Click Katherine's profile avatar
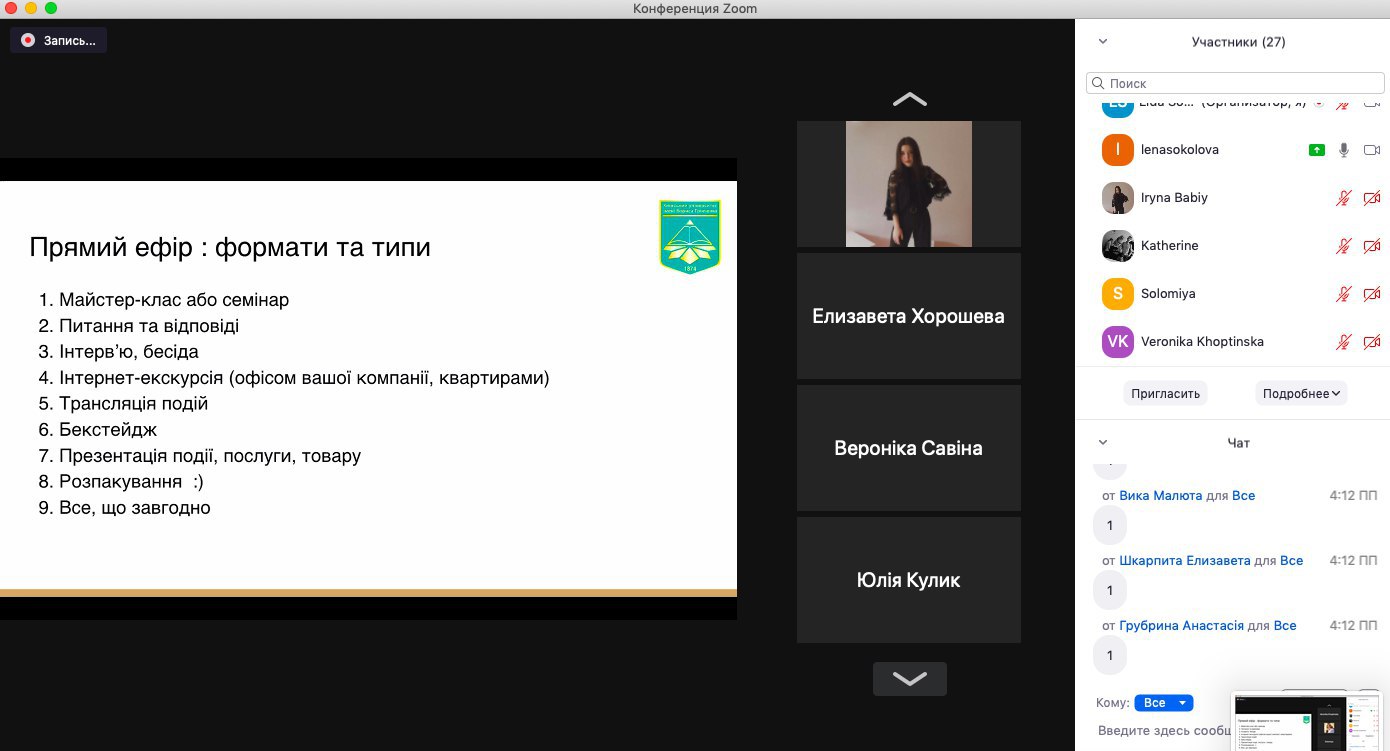This screenshot has width=1390, height=751. click(x=1118, y=246)
